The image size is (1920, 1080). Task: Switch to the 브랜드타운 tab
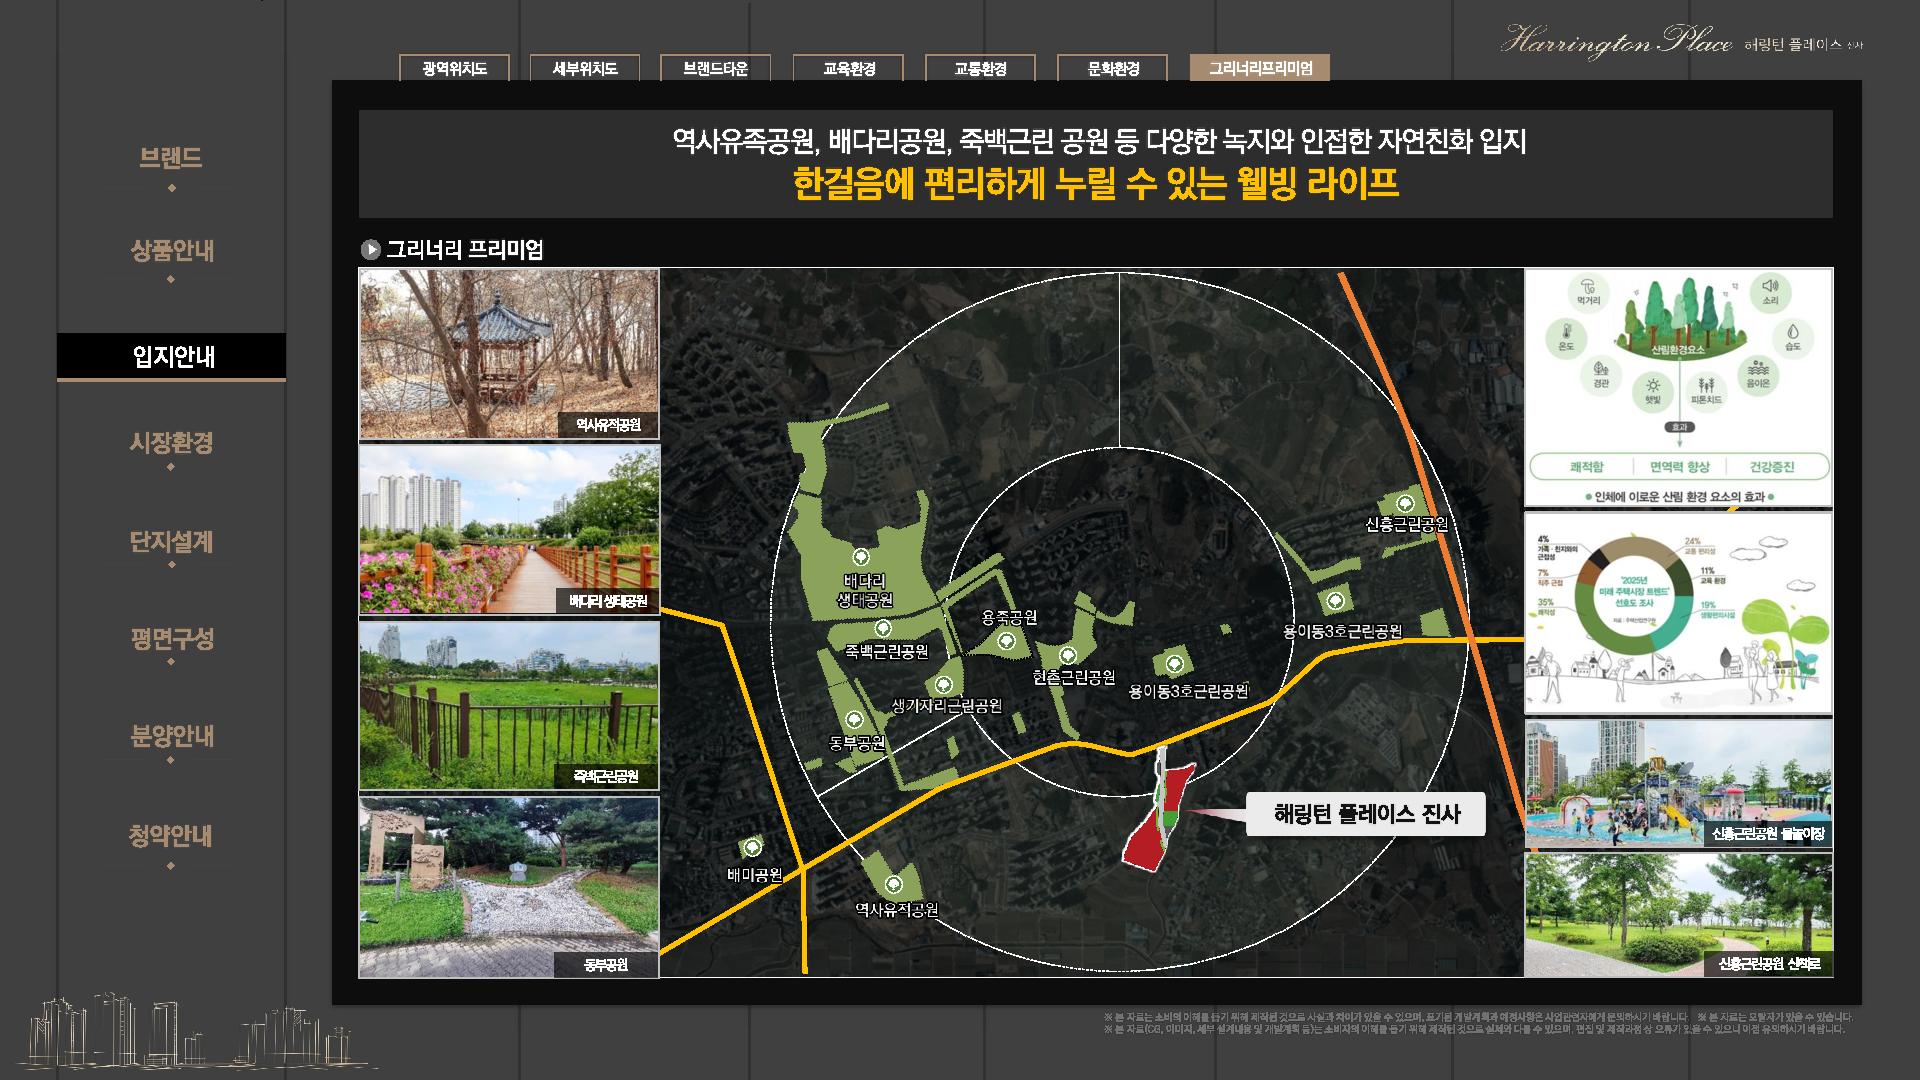(715, 68)
